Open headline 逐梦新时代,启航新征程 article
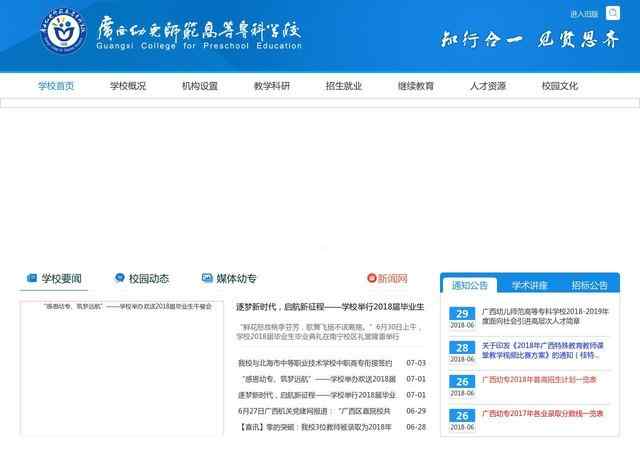 tap(330, 307)
